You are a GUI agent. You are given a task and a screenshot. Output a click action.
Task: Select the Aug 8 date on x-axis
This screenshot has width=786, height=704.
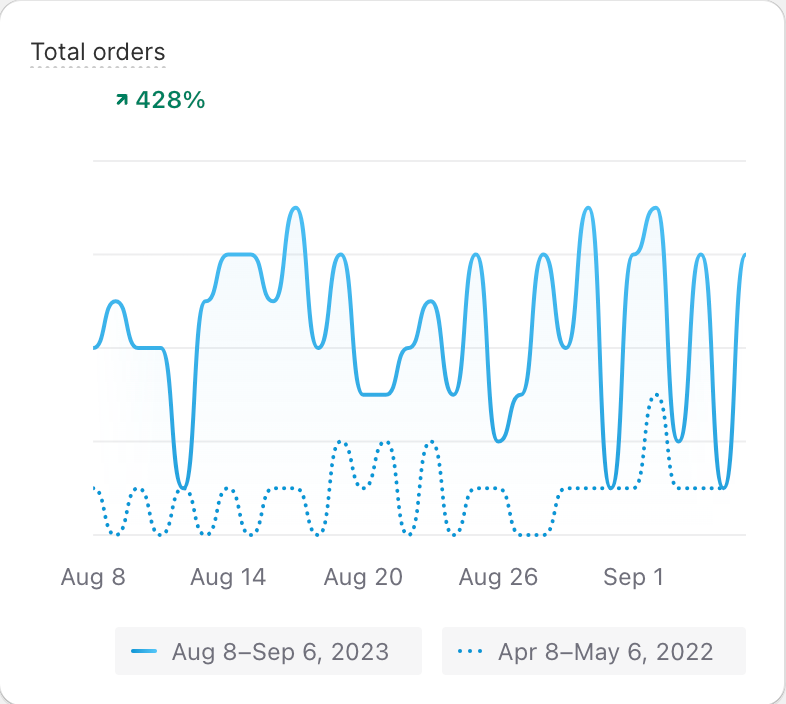pos(93,577)
